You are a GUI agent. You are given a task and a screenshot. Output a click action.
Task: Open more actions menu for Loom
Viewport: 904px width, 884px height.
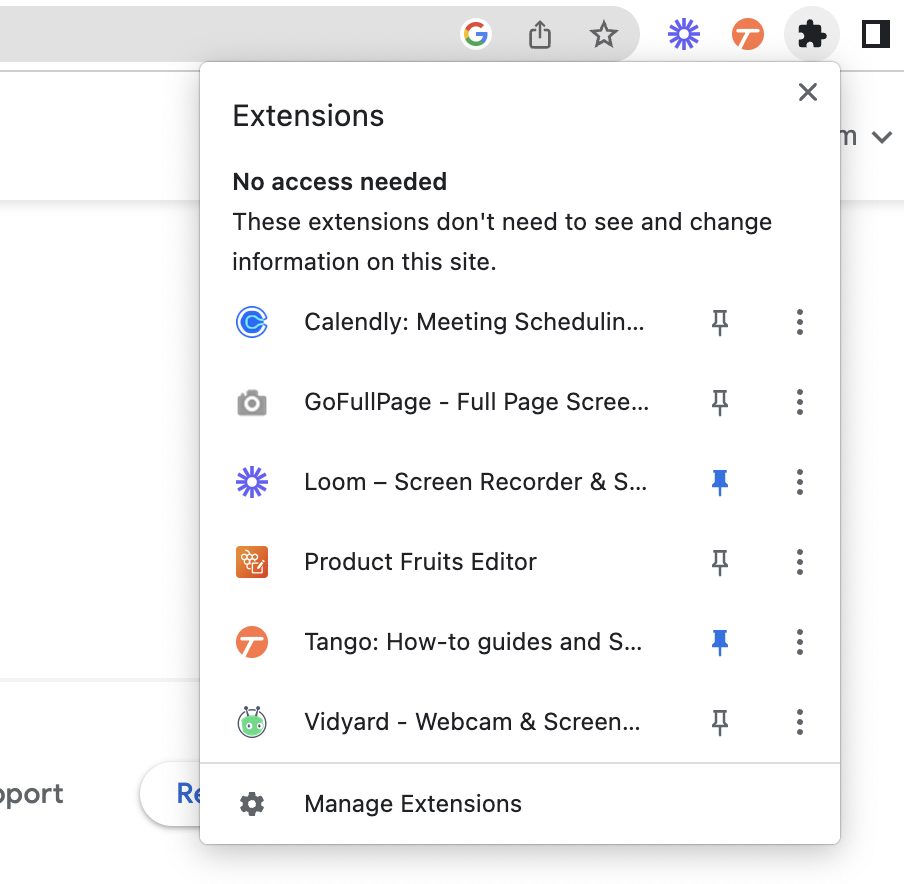(x=800, y=482)
